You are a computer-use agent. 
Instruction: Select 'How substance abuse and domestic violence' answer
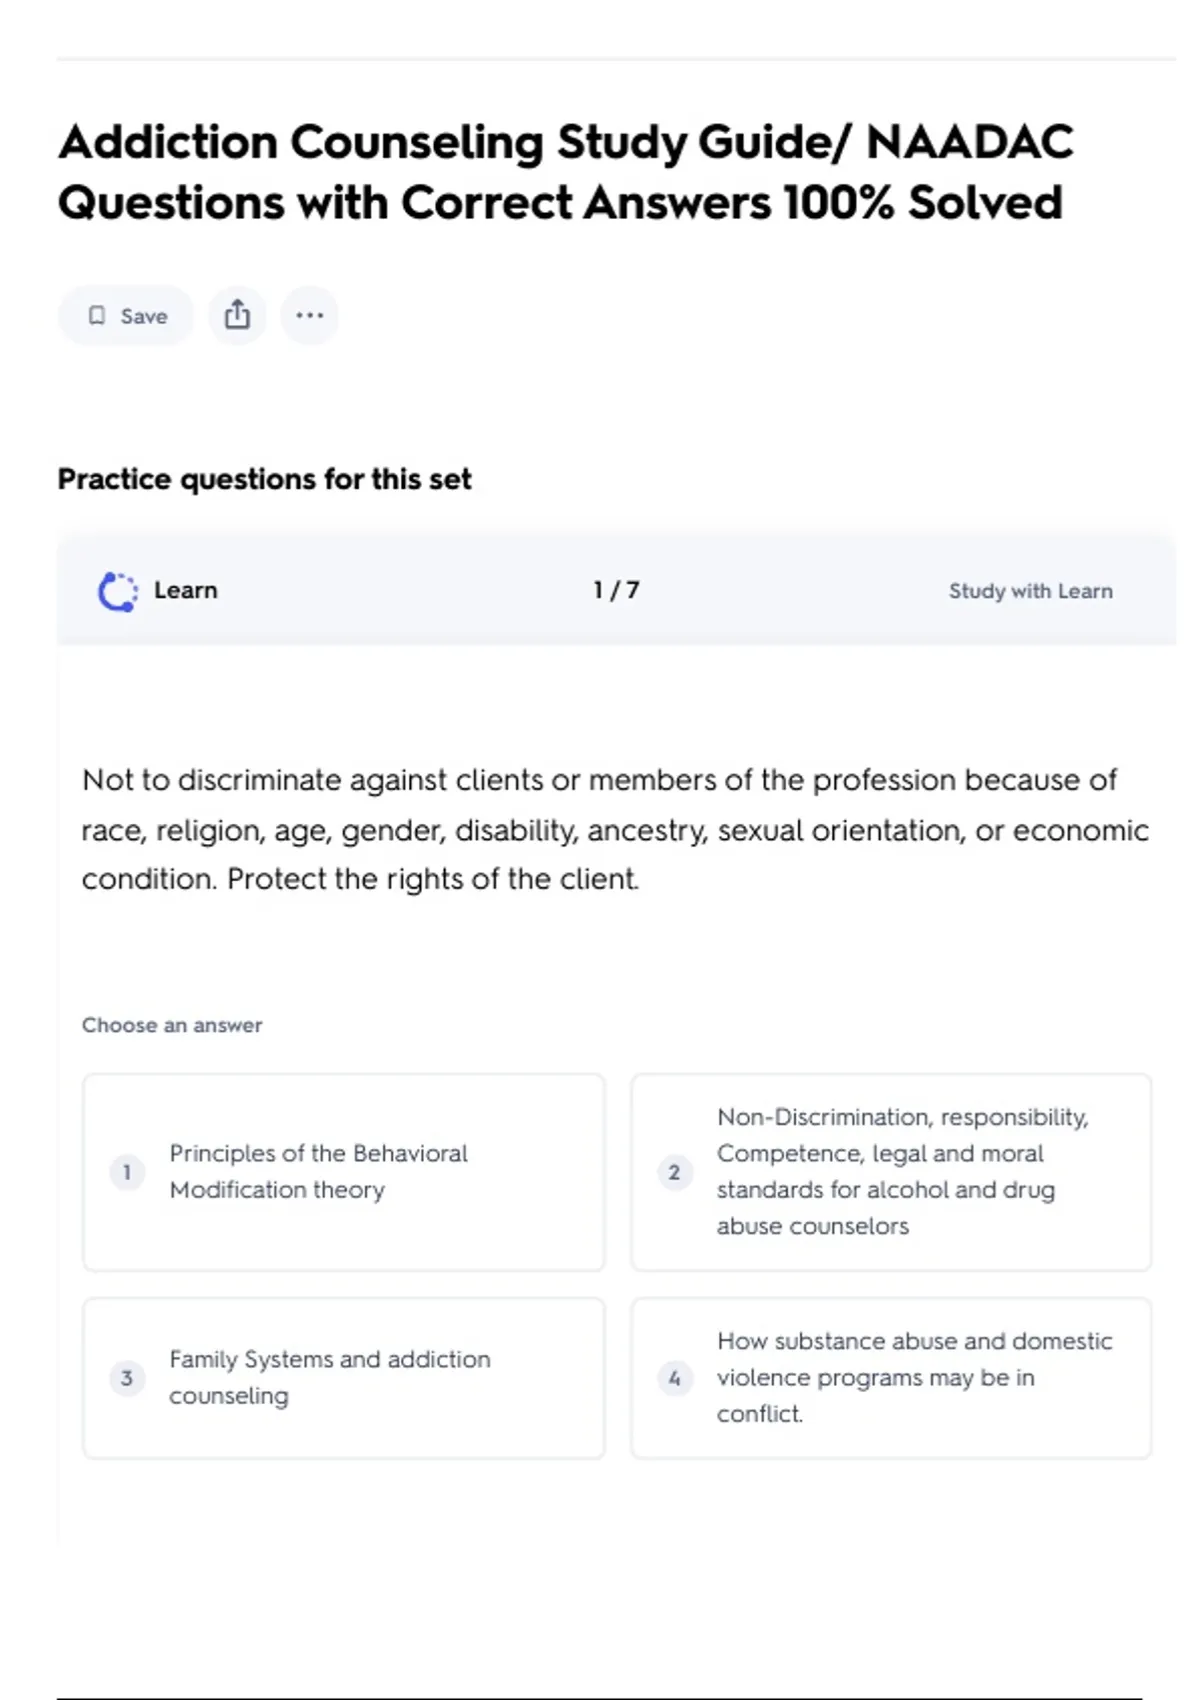point(914,1378)
